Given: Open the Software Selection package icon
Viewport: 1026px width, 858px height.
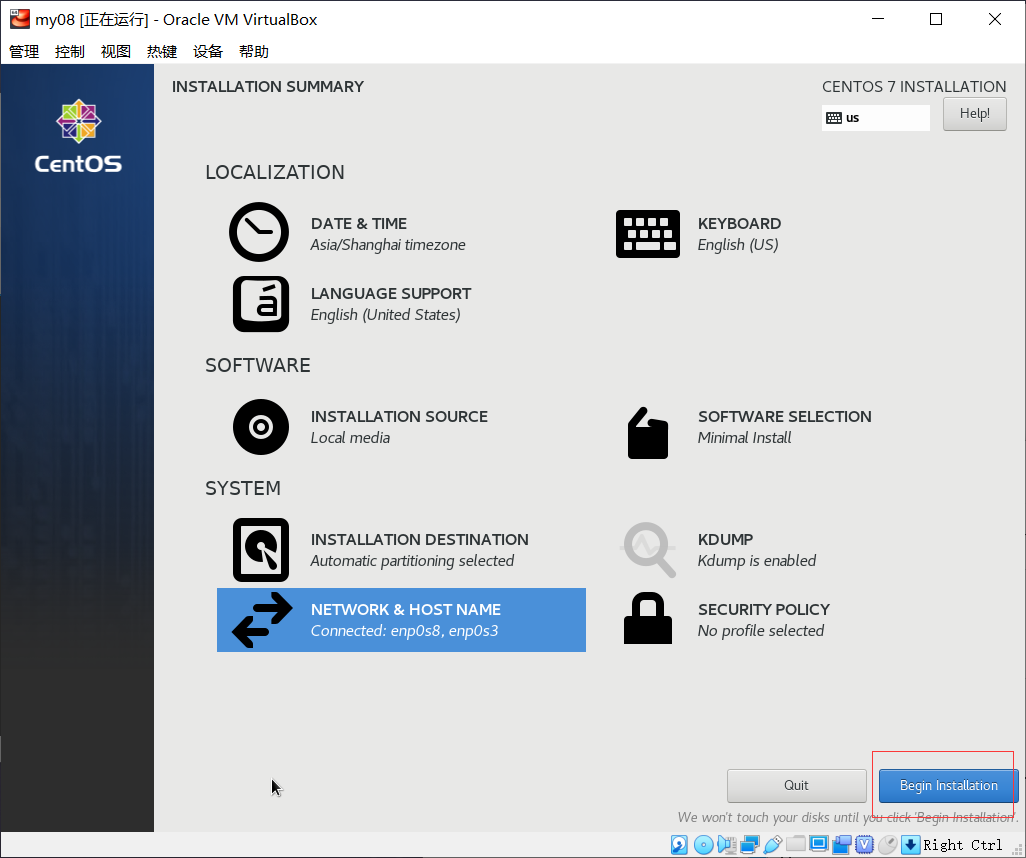Looking at the screenshot, I should (648, 433).
